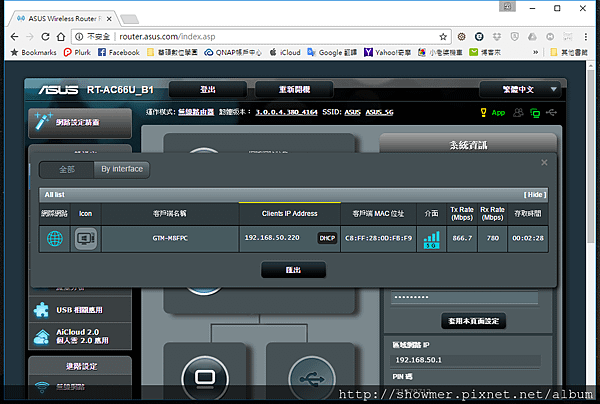Click the password field with dots

(x=465, y=297)
